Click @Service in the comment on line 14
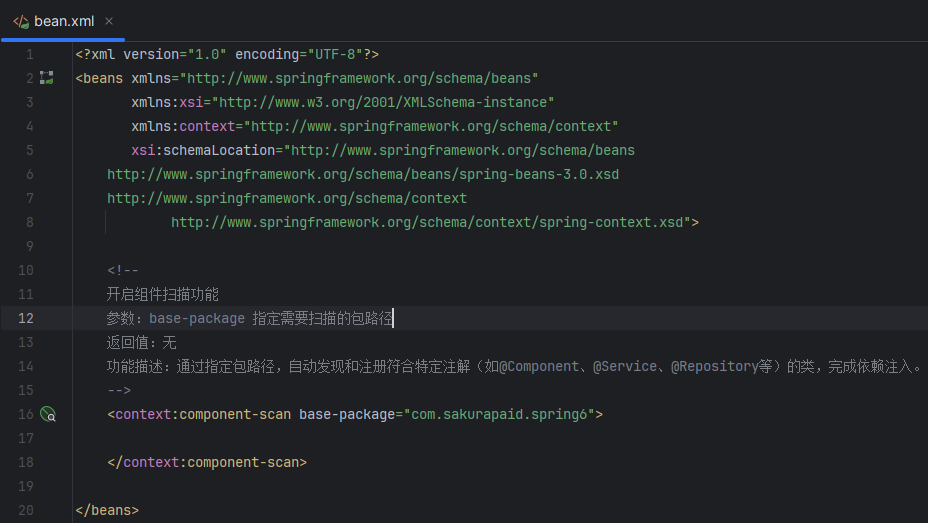 pos(625,366)
